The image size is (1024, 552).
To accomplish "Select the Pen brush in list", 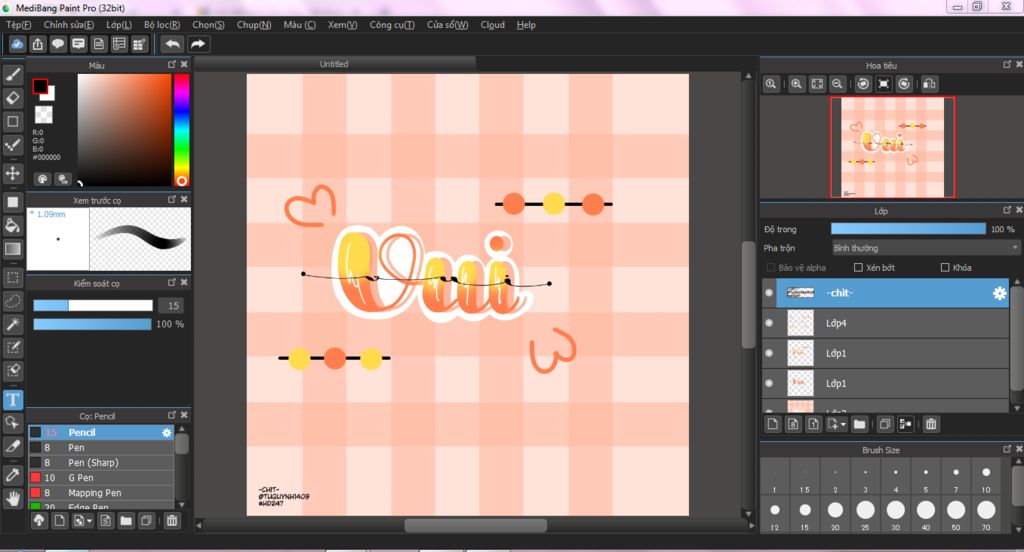I will click(x=101, y=447).
